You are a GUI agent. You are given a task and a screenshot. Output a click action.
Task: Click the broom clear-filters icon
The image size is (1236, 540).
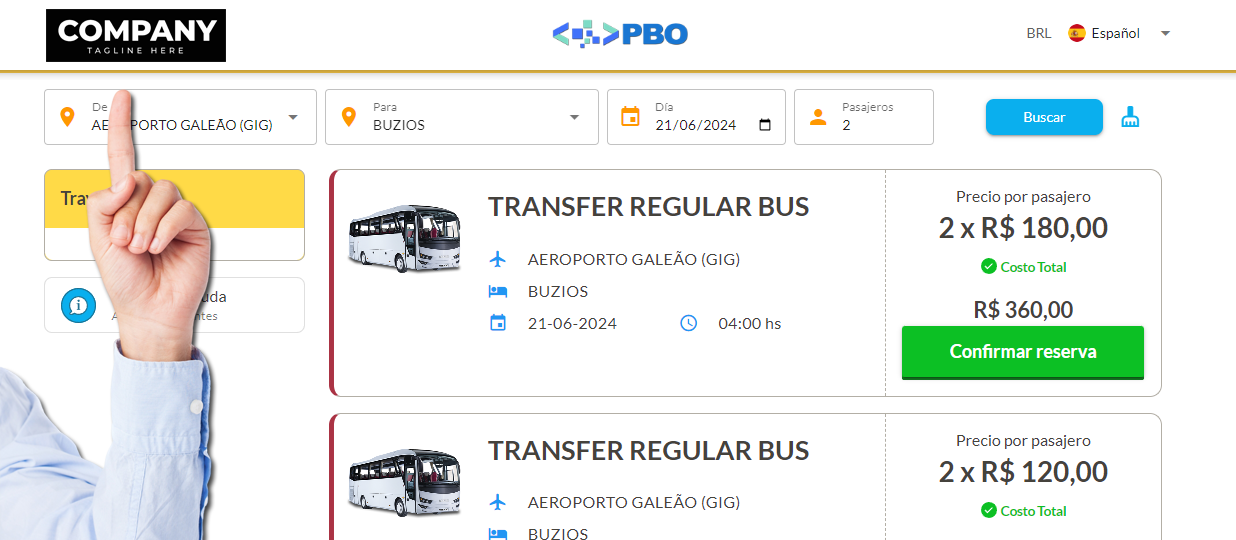click(x=1131, y=117)
